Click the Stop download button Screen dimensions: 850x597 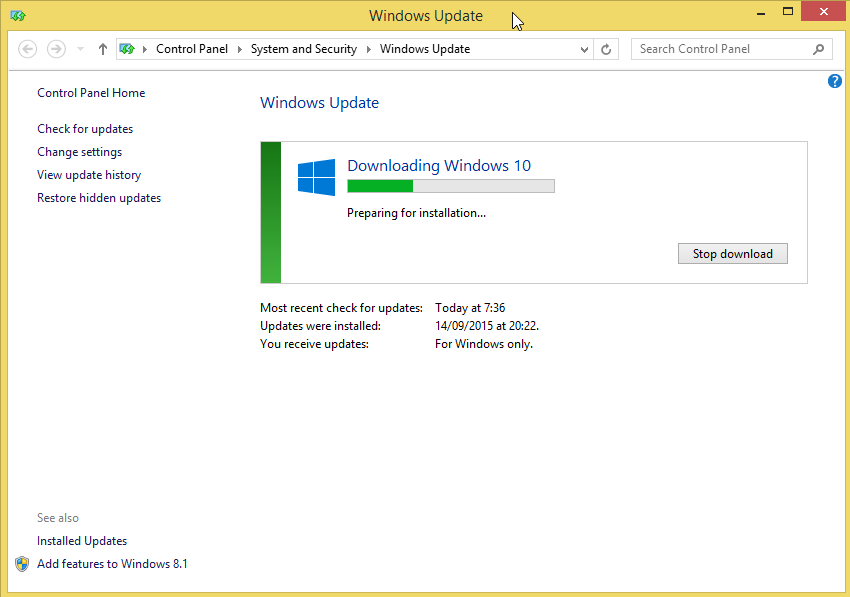(x=732, y=253)
